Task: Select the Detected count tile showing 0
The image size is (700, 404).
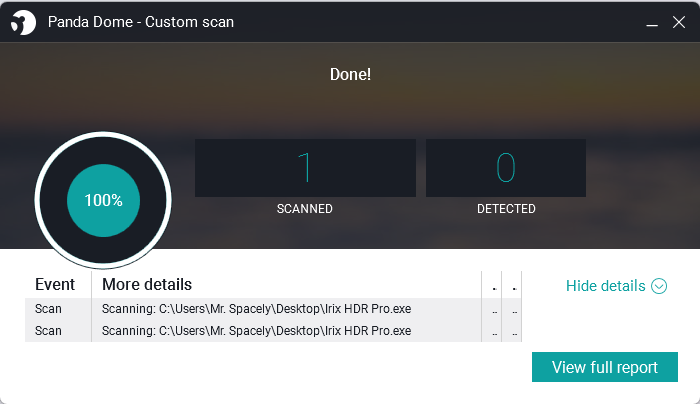Action: click(x=505, y=168)
